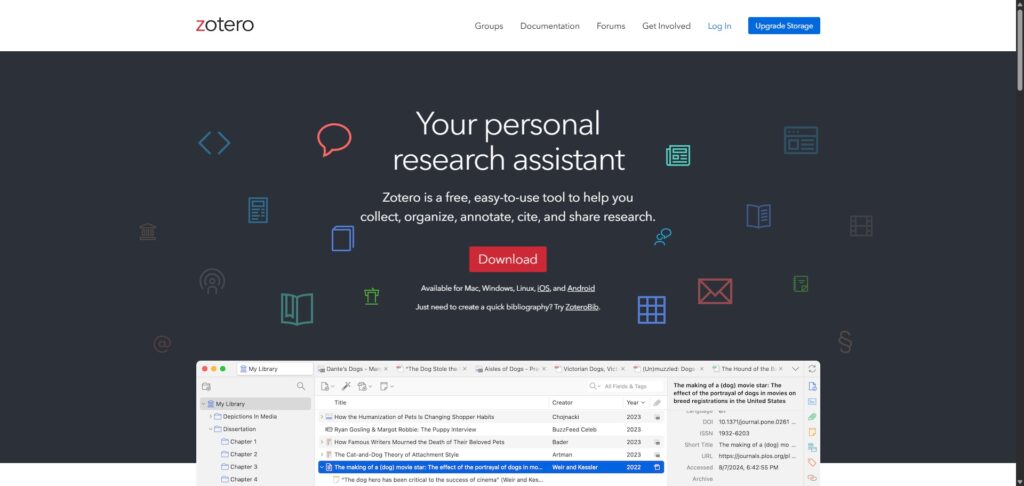Click the attachment icon on the Artman row
The width and height of the screenshot is (1024, 486).
click(657, 455)
